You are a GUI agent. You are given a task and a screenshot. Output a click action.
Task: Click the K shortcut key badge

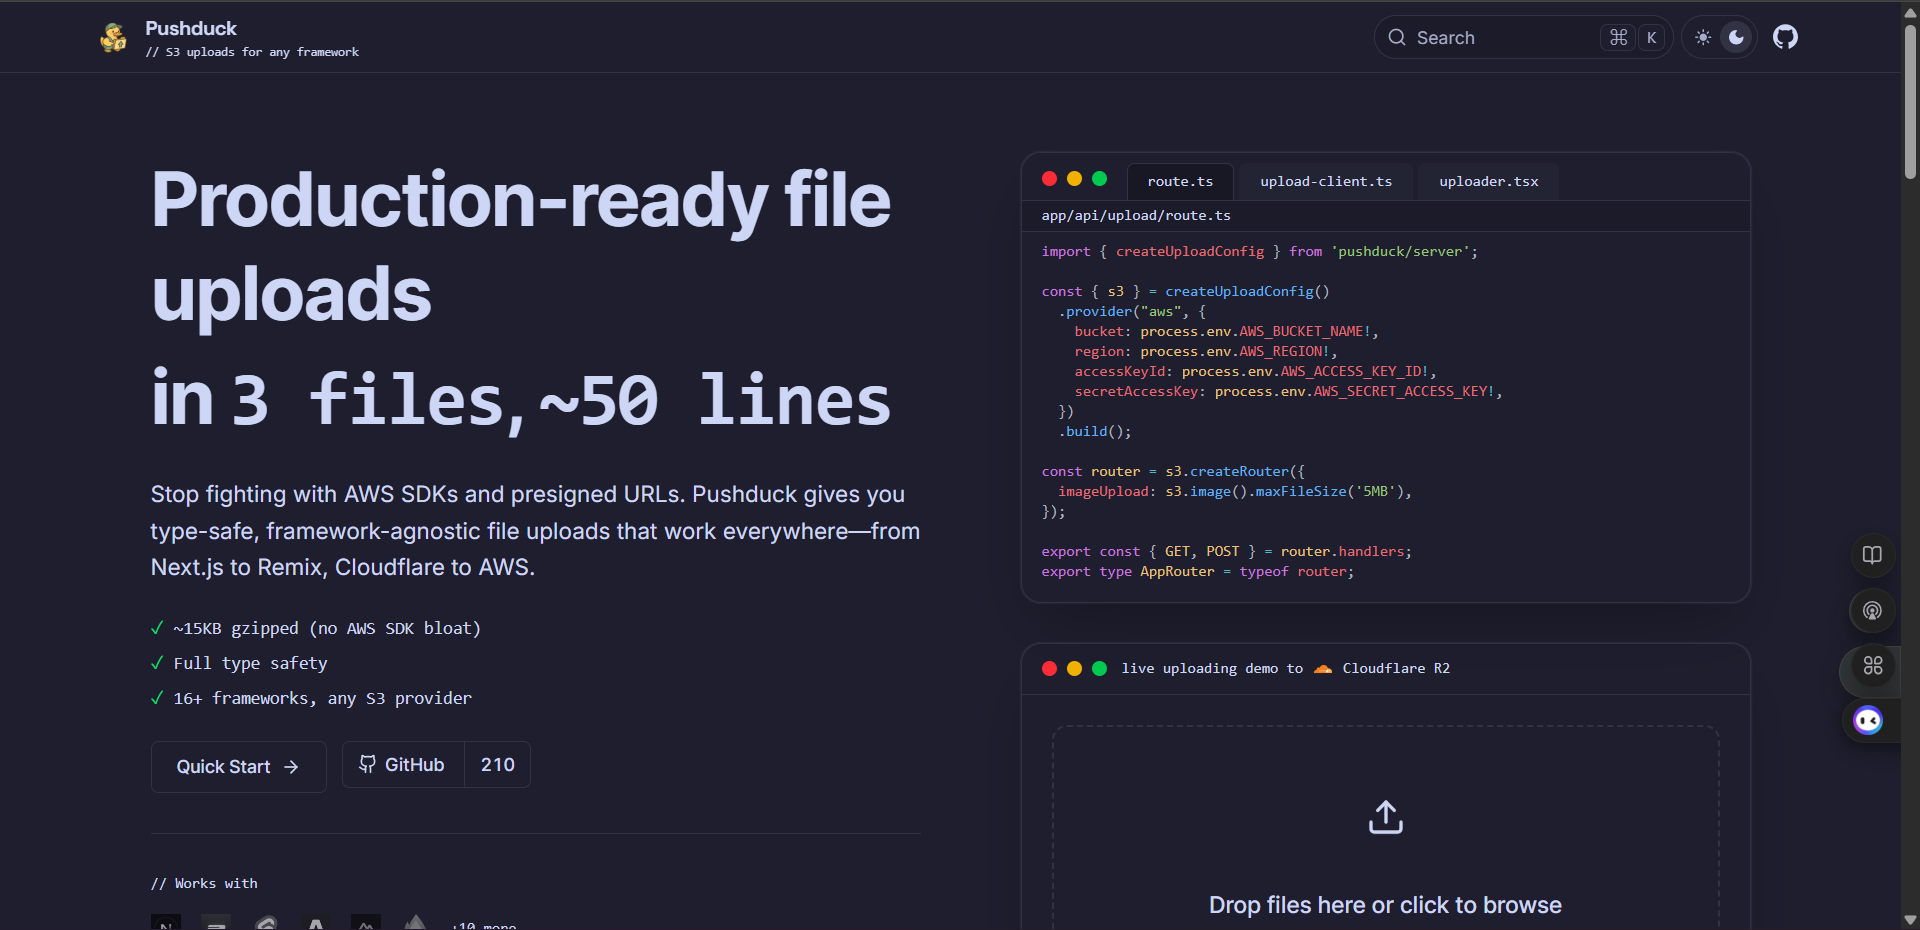point(1652,37)
